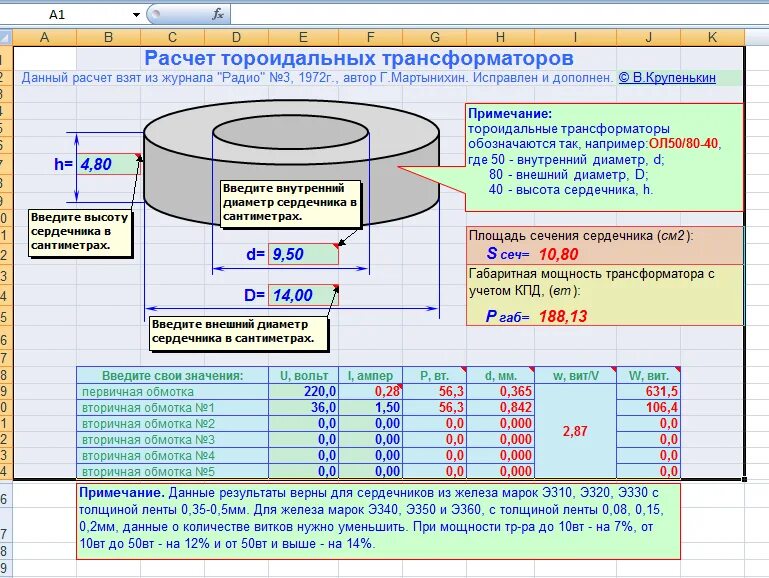Click the 'd, мм.' column heading

tap(500, 376)
